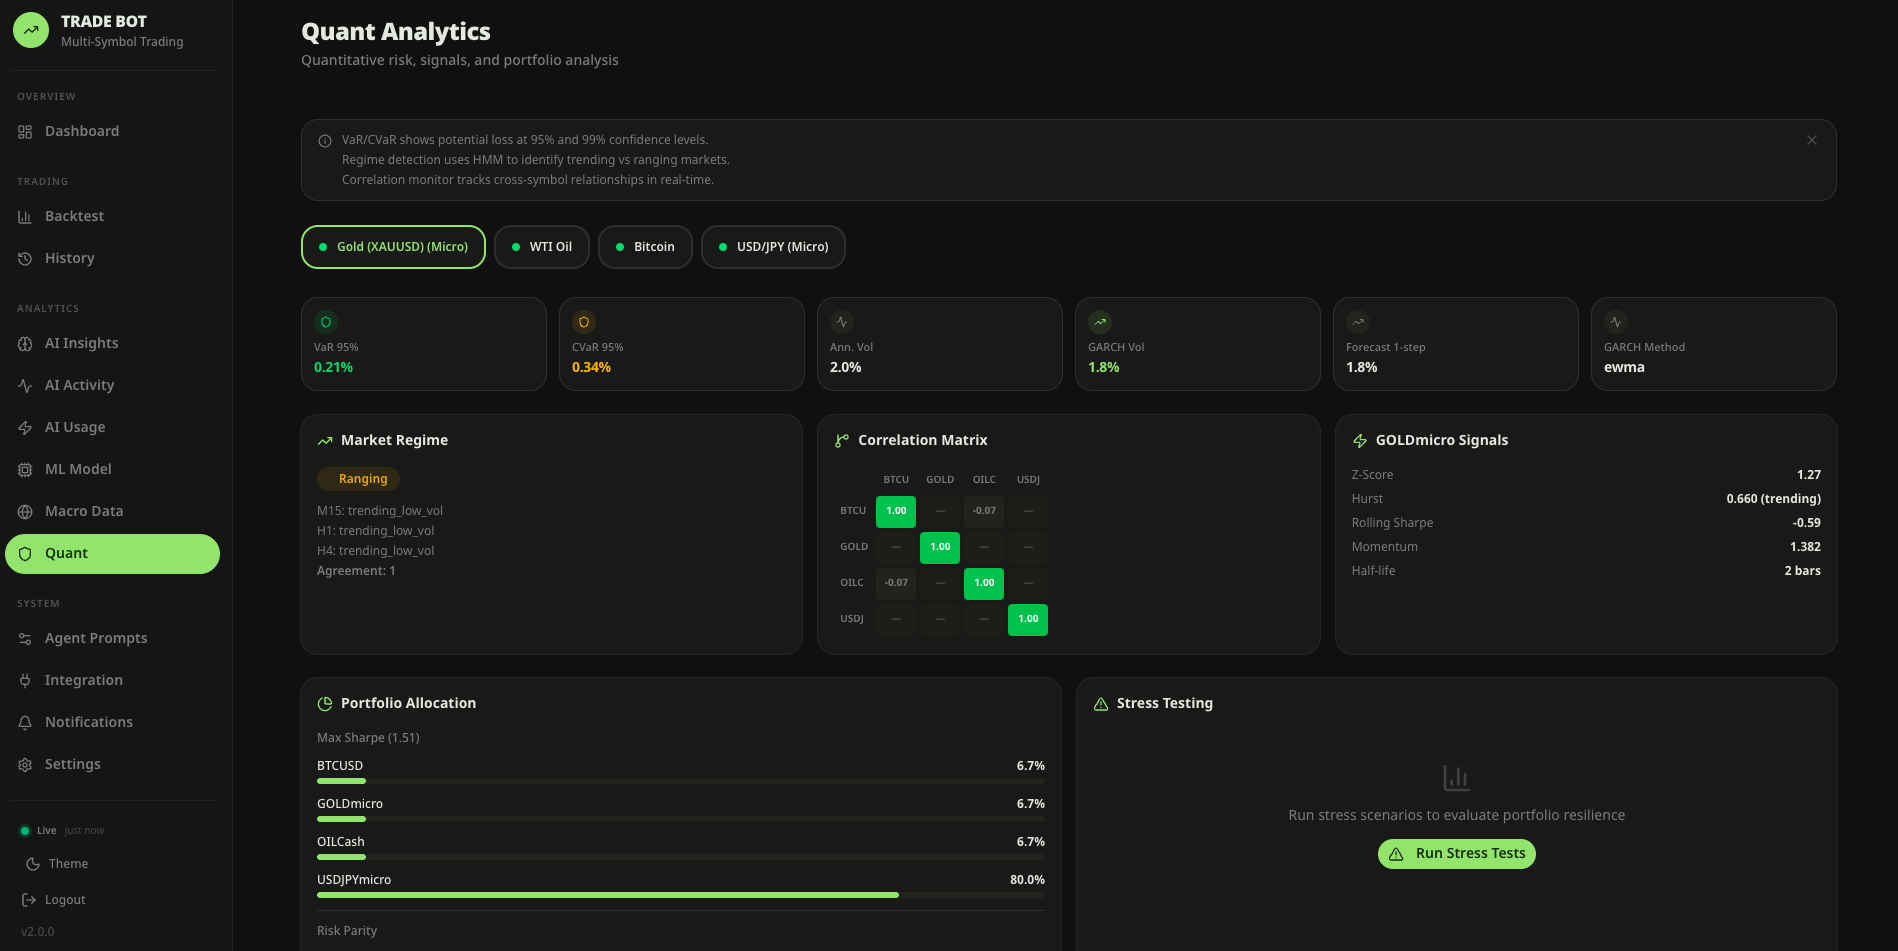Click the Momentum value 1.382
The image size is (1898, 951).
pyautogui.click(x=1805, y=547)
